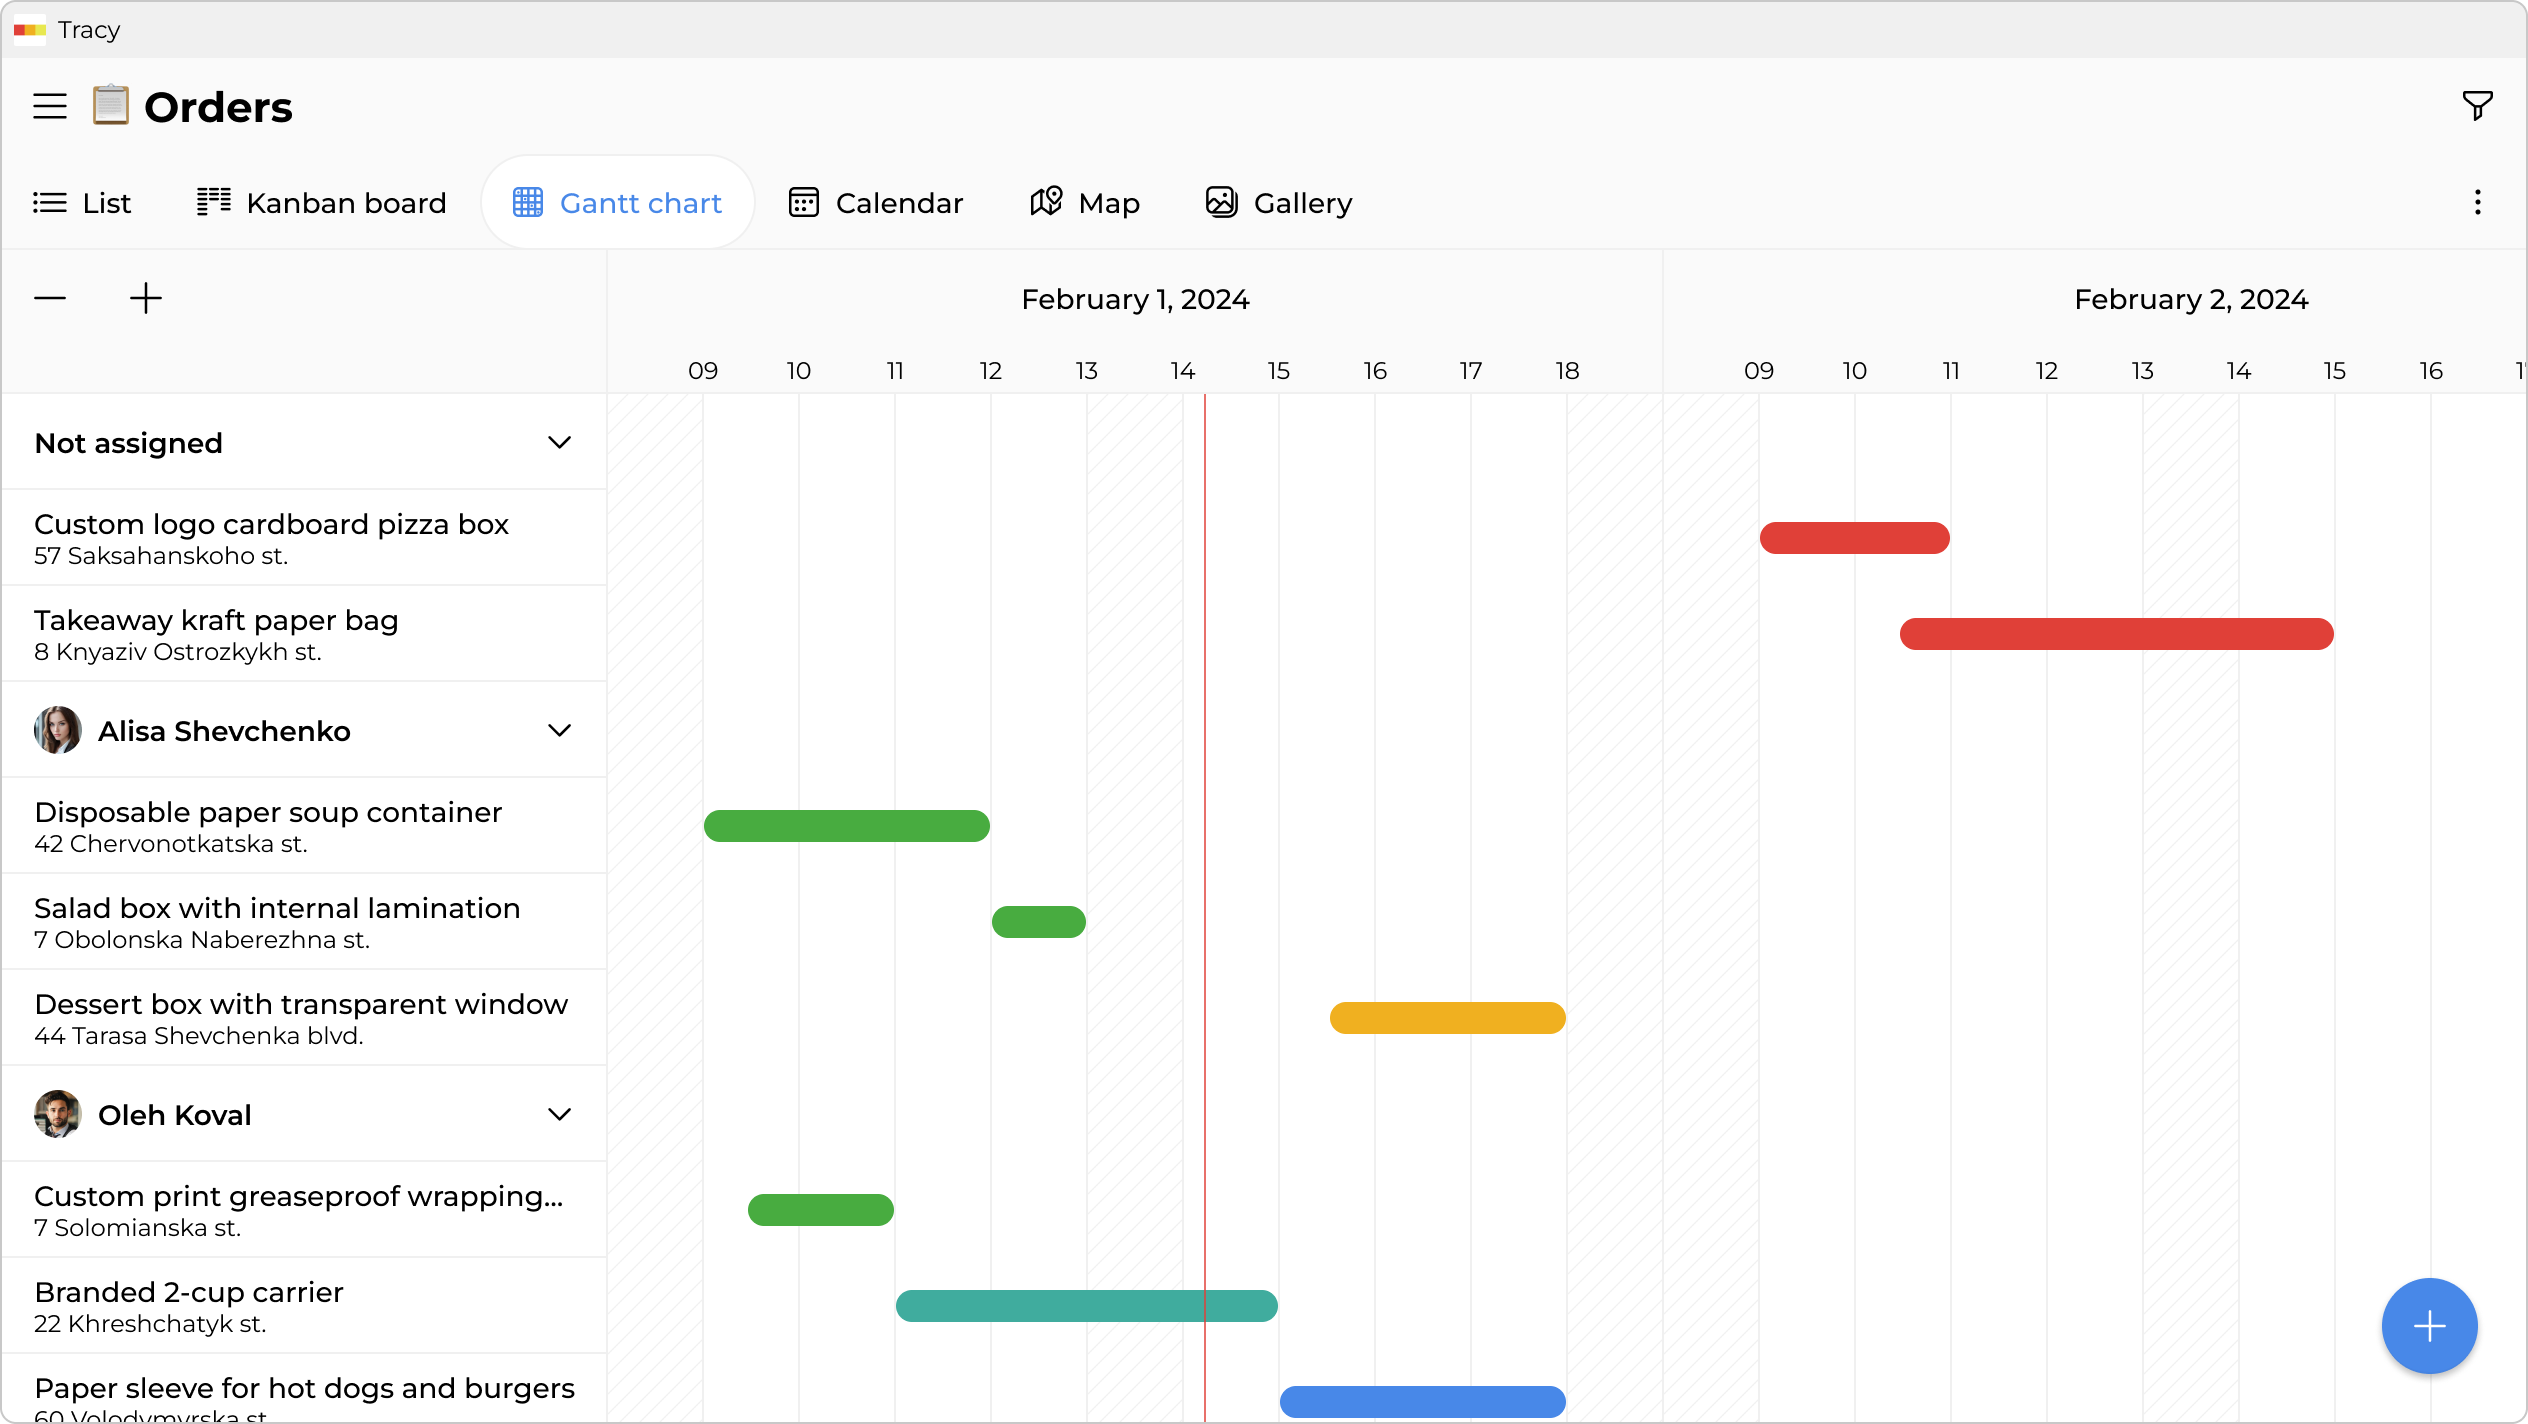The image size is (2528, 1424).
Task: Zoom out the Gantt timeline with minus icon
Action: (x=49, y=297)
